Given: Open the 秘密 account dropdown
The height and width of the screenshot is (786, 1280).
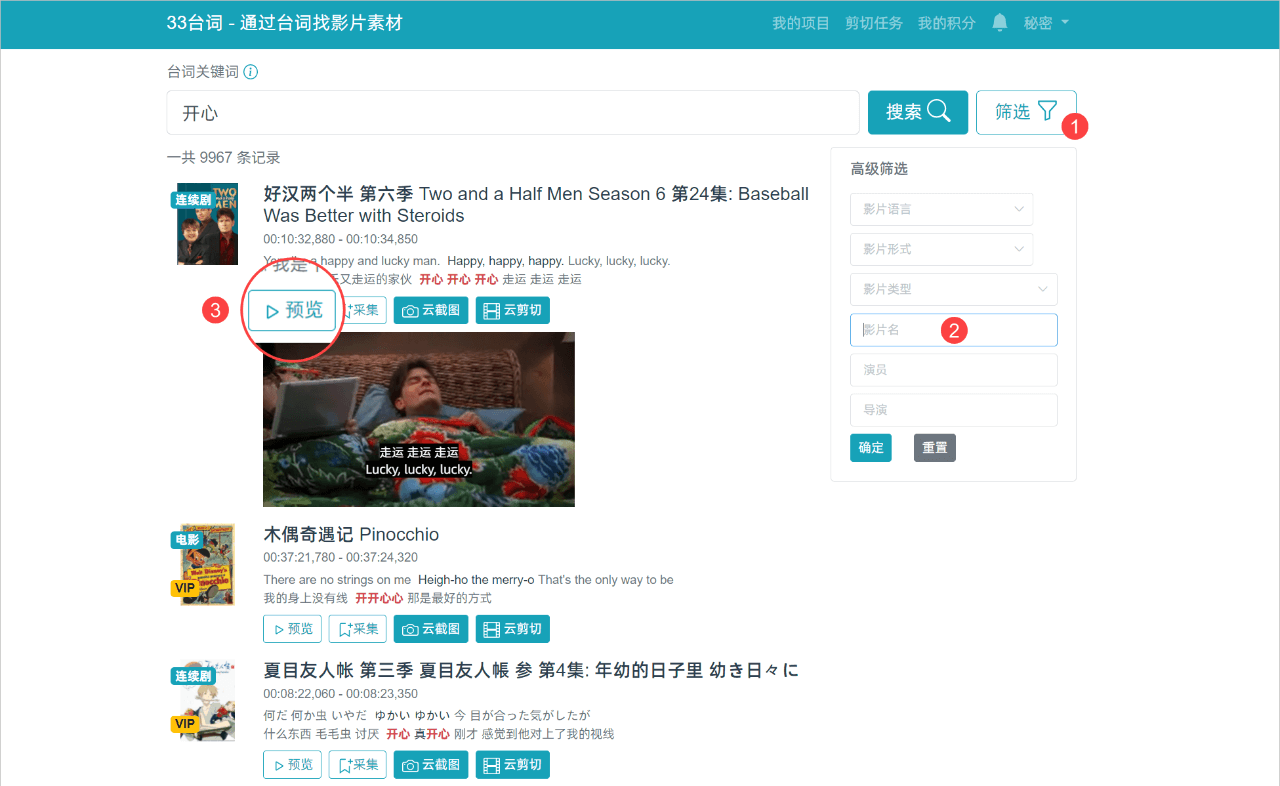Looking at the screenshot, I should [1046, 23].
